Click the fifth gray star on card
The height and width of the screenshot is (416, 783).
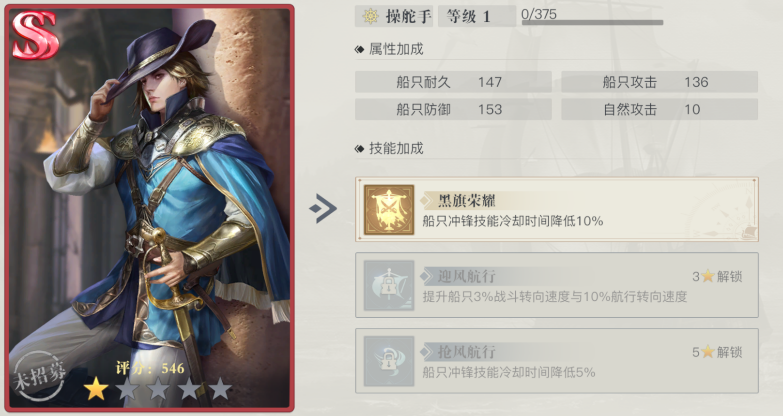pos(220,389)
